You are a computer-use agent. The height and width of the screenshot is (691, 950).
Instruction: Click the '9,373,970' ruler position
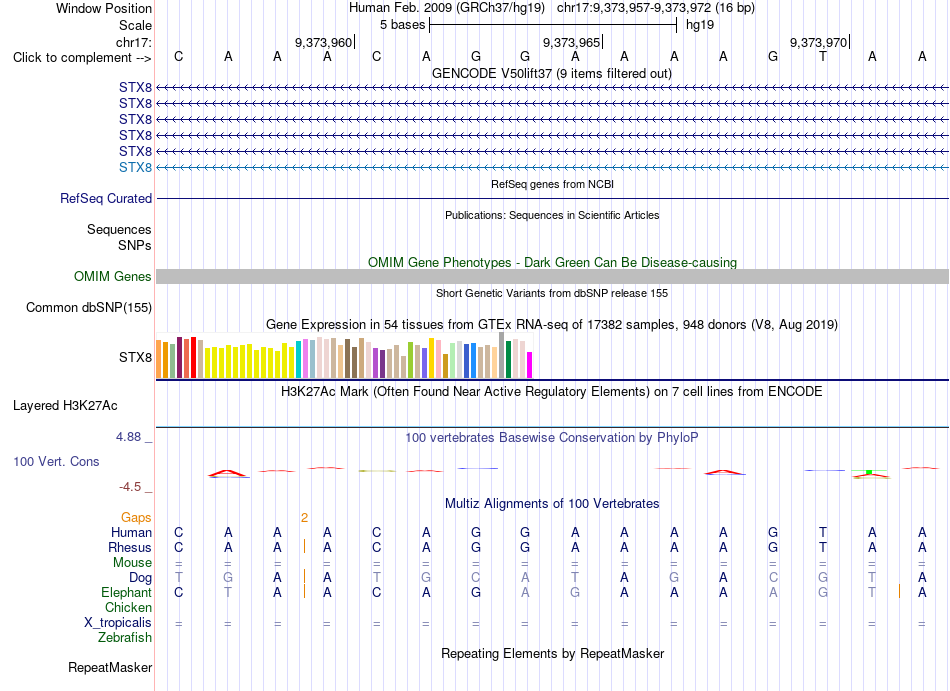[x=819, y=42]
